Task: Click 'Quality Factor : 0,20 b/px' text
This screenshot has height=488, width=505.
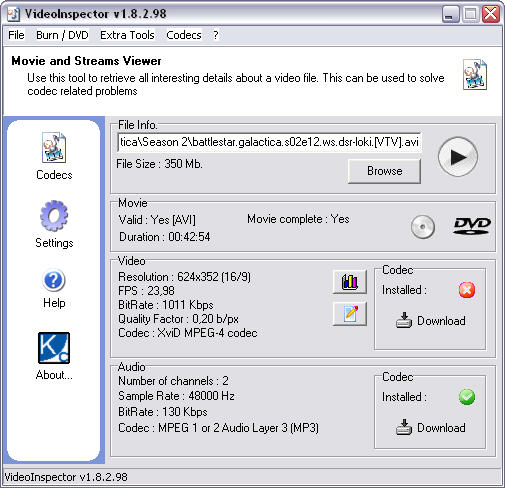Action: [x=178, y=319]
